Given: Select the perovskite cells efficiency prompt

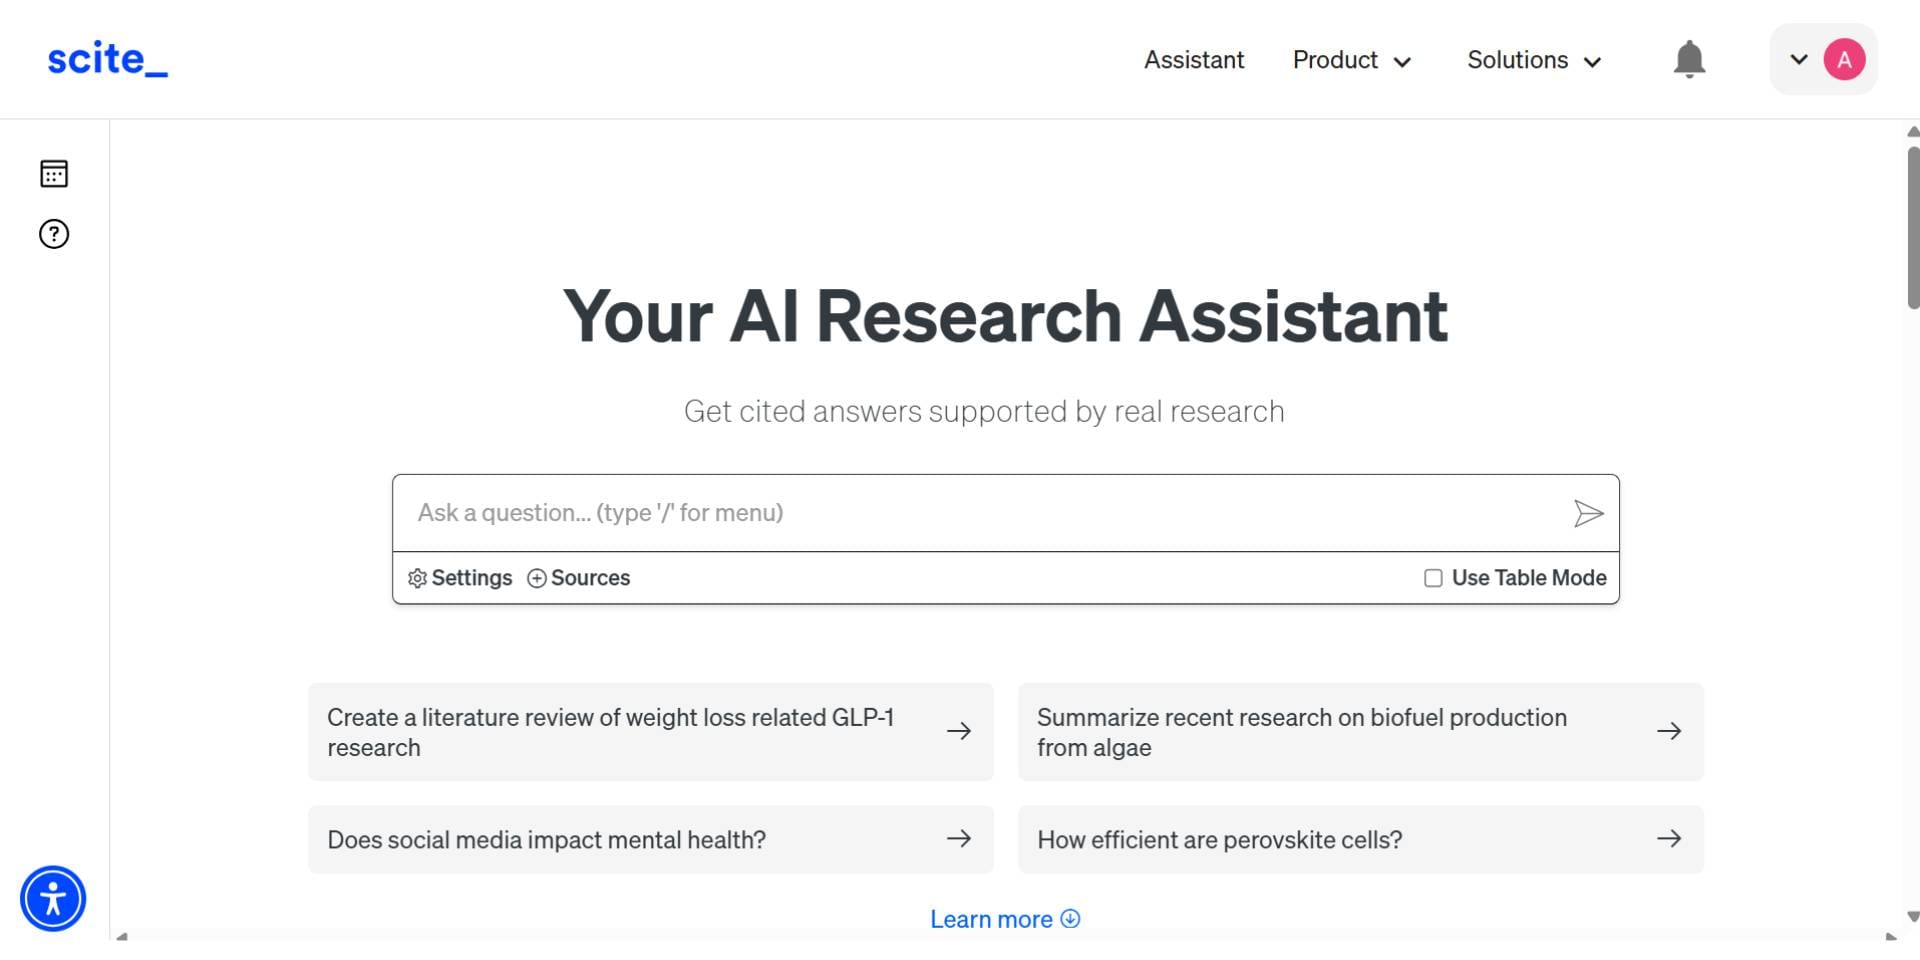Looking at the screenshot, I should click(x=1360, y=840).
